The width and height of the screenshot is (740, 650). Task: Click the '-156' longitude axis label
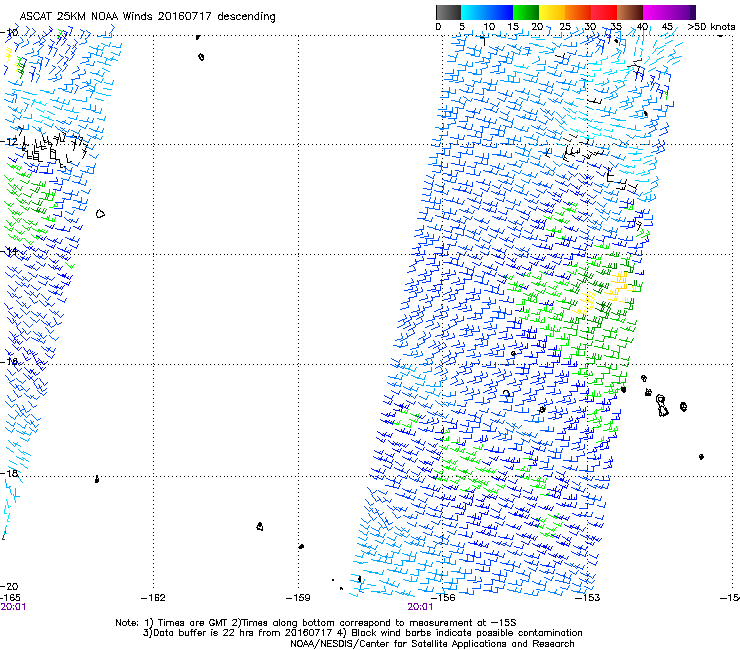[x=443, y=598]
